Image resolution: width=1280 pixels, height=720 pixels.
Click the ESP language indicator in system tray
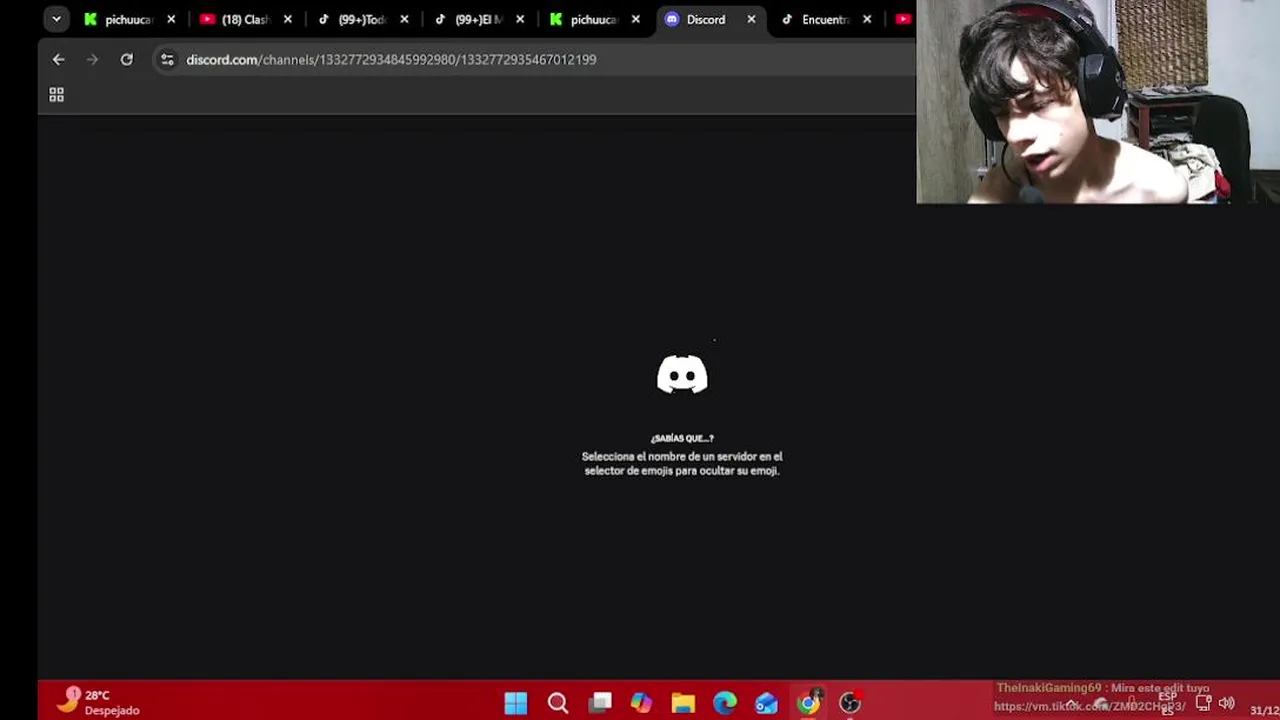coord(1167,703)
